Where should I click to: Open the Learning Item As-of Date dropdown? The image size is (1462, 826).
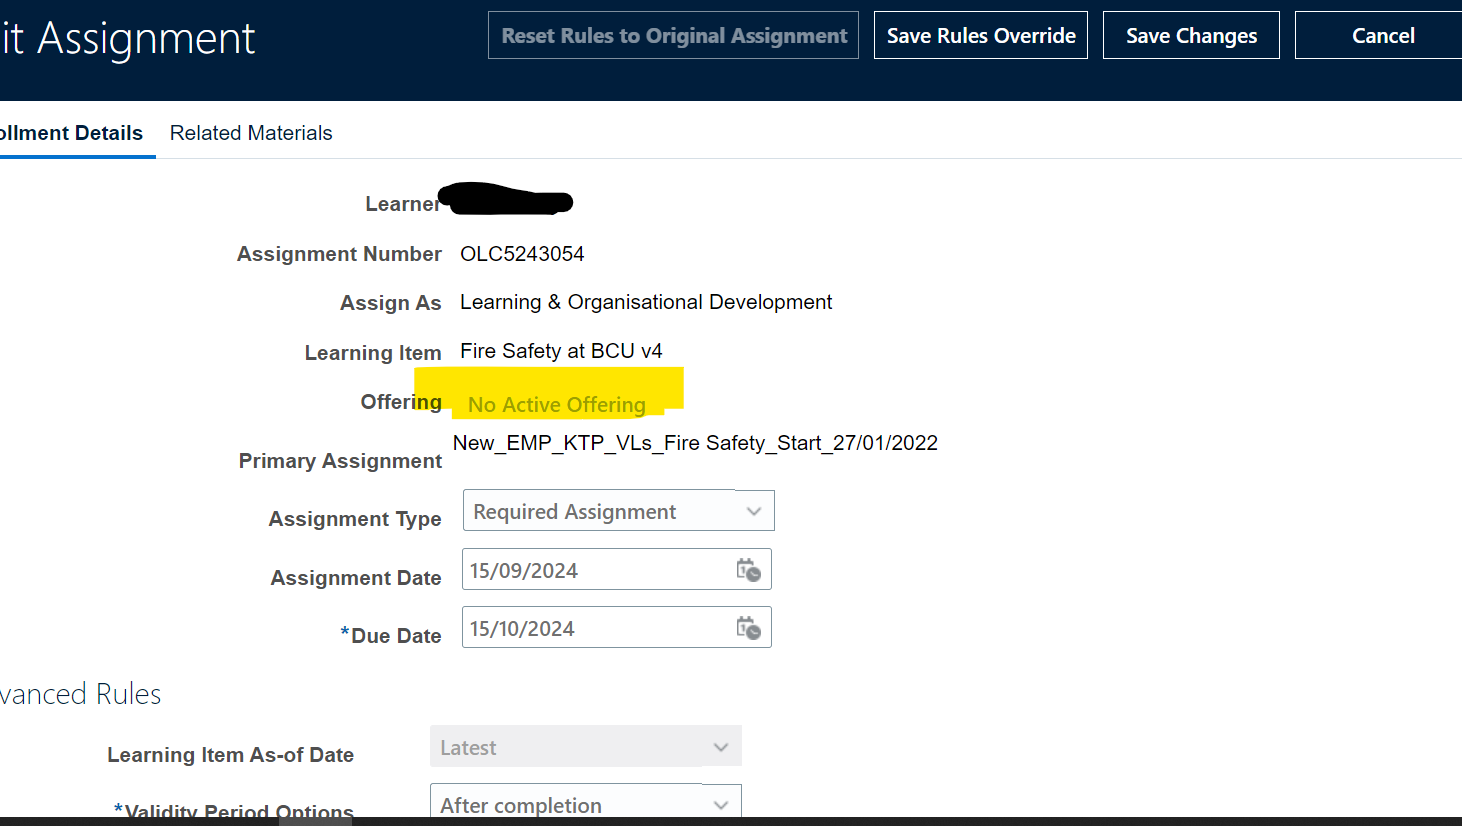(586, 746)
